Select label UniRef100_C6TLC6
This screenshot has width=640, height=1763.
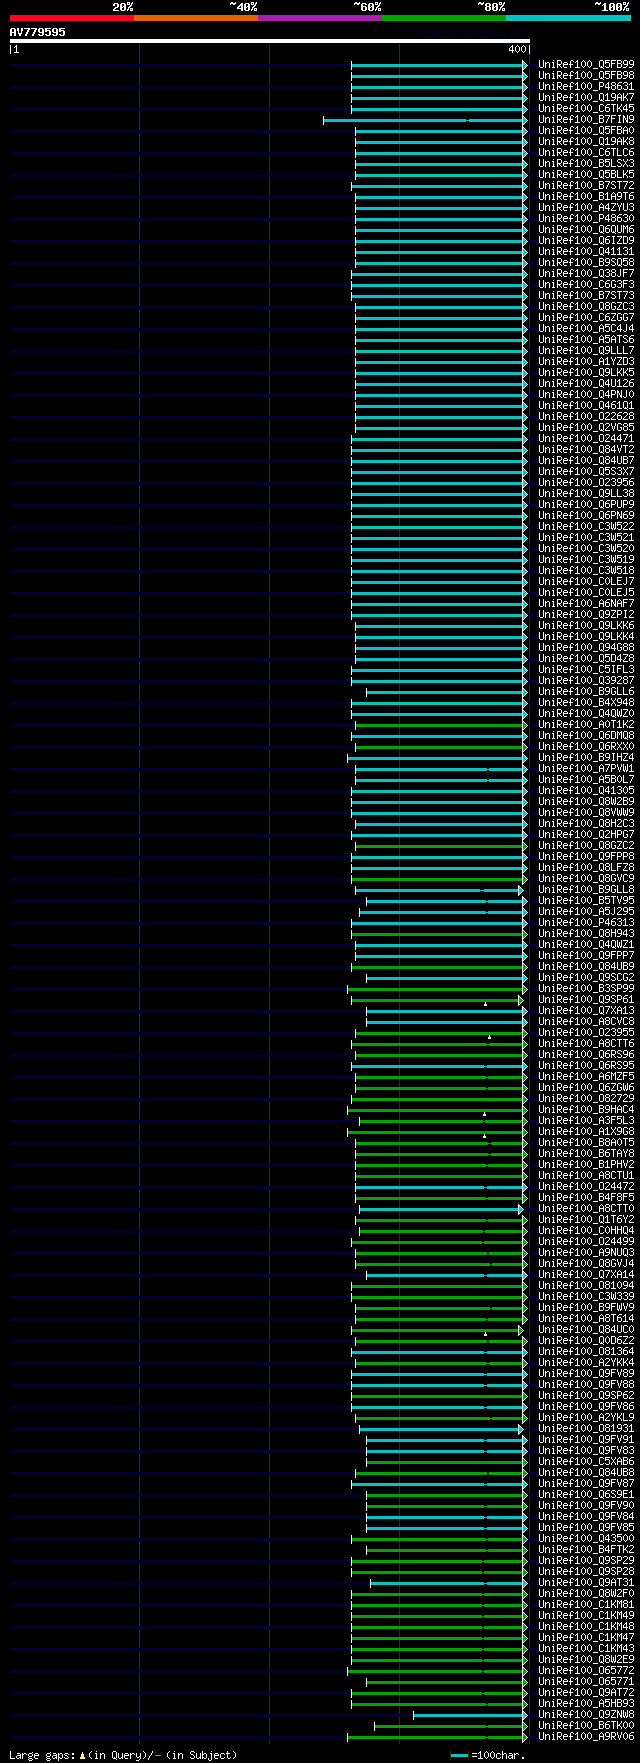coord(586,152)
